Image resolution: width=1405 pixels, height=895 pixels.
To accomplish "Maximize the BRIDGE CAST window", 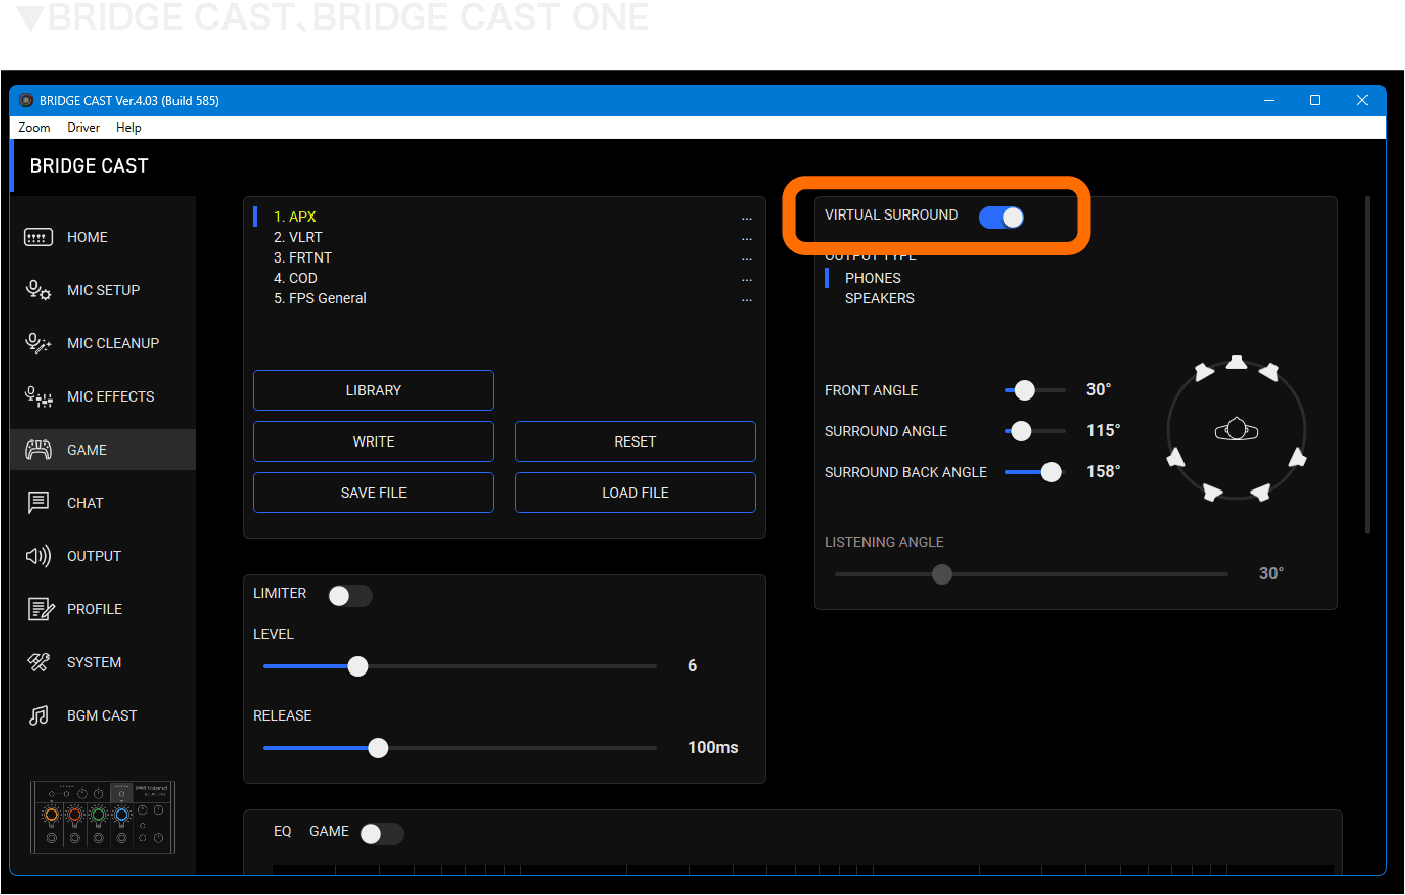I will [x=1315, y=100].
